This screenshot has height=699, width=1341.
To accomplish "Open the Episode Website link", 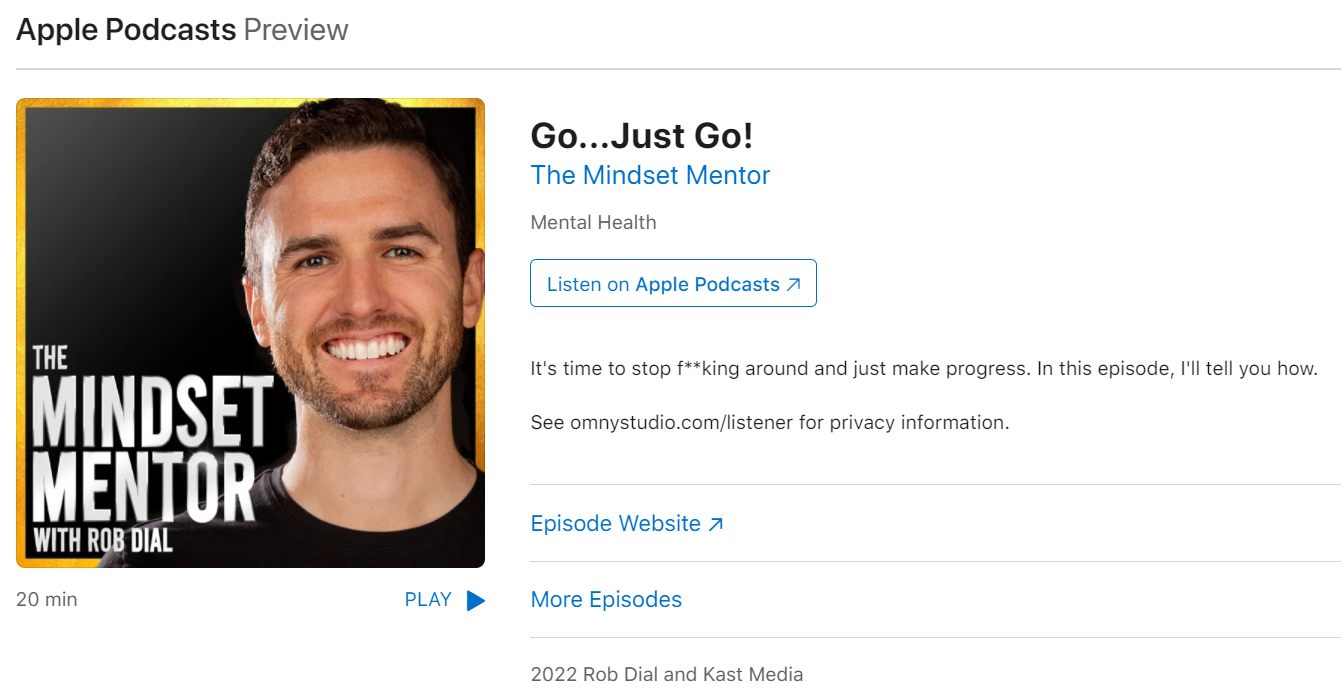I will tap(626, 523).
